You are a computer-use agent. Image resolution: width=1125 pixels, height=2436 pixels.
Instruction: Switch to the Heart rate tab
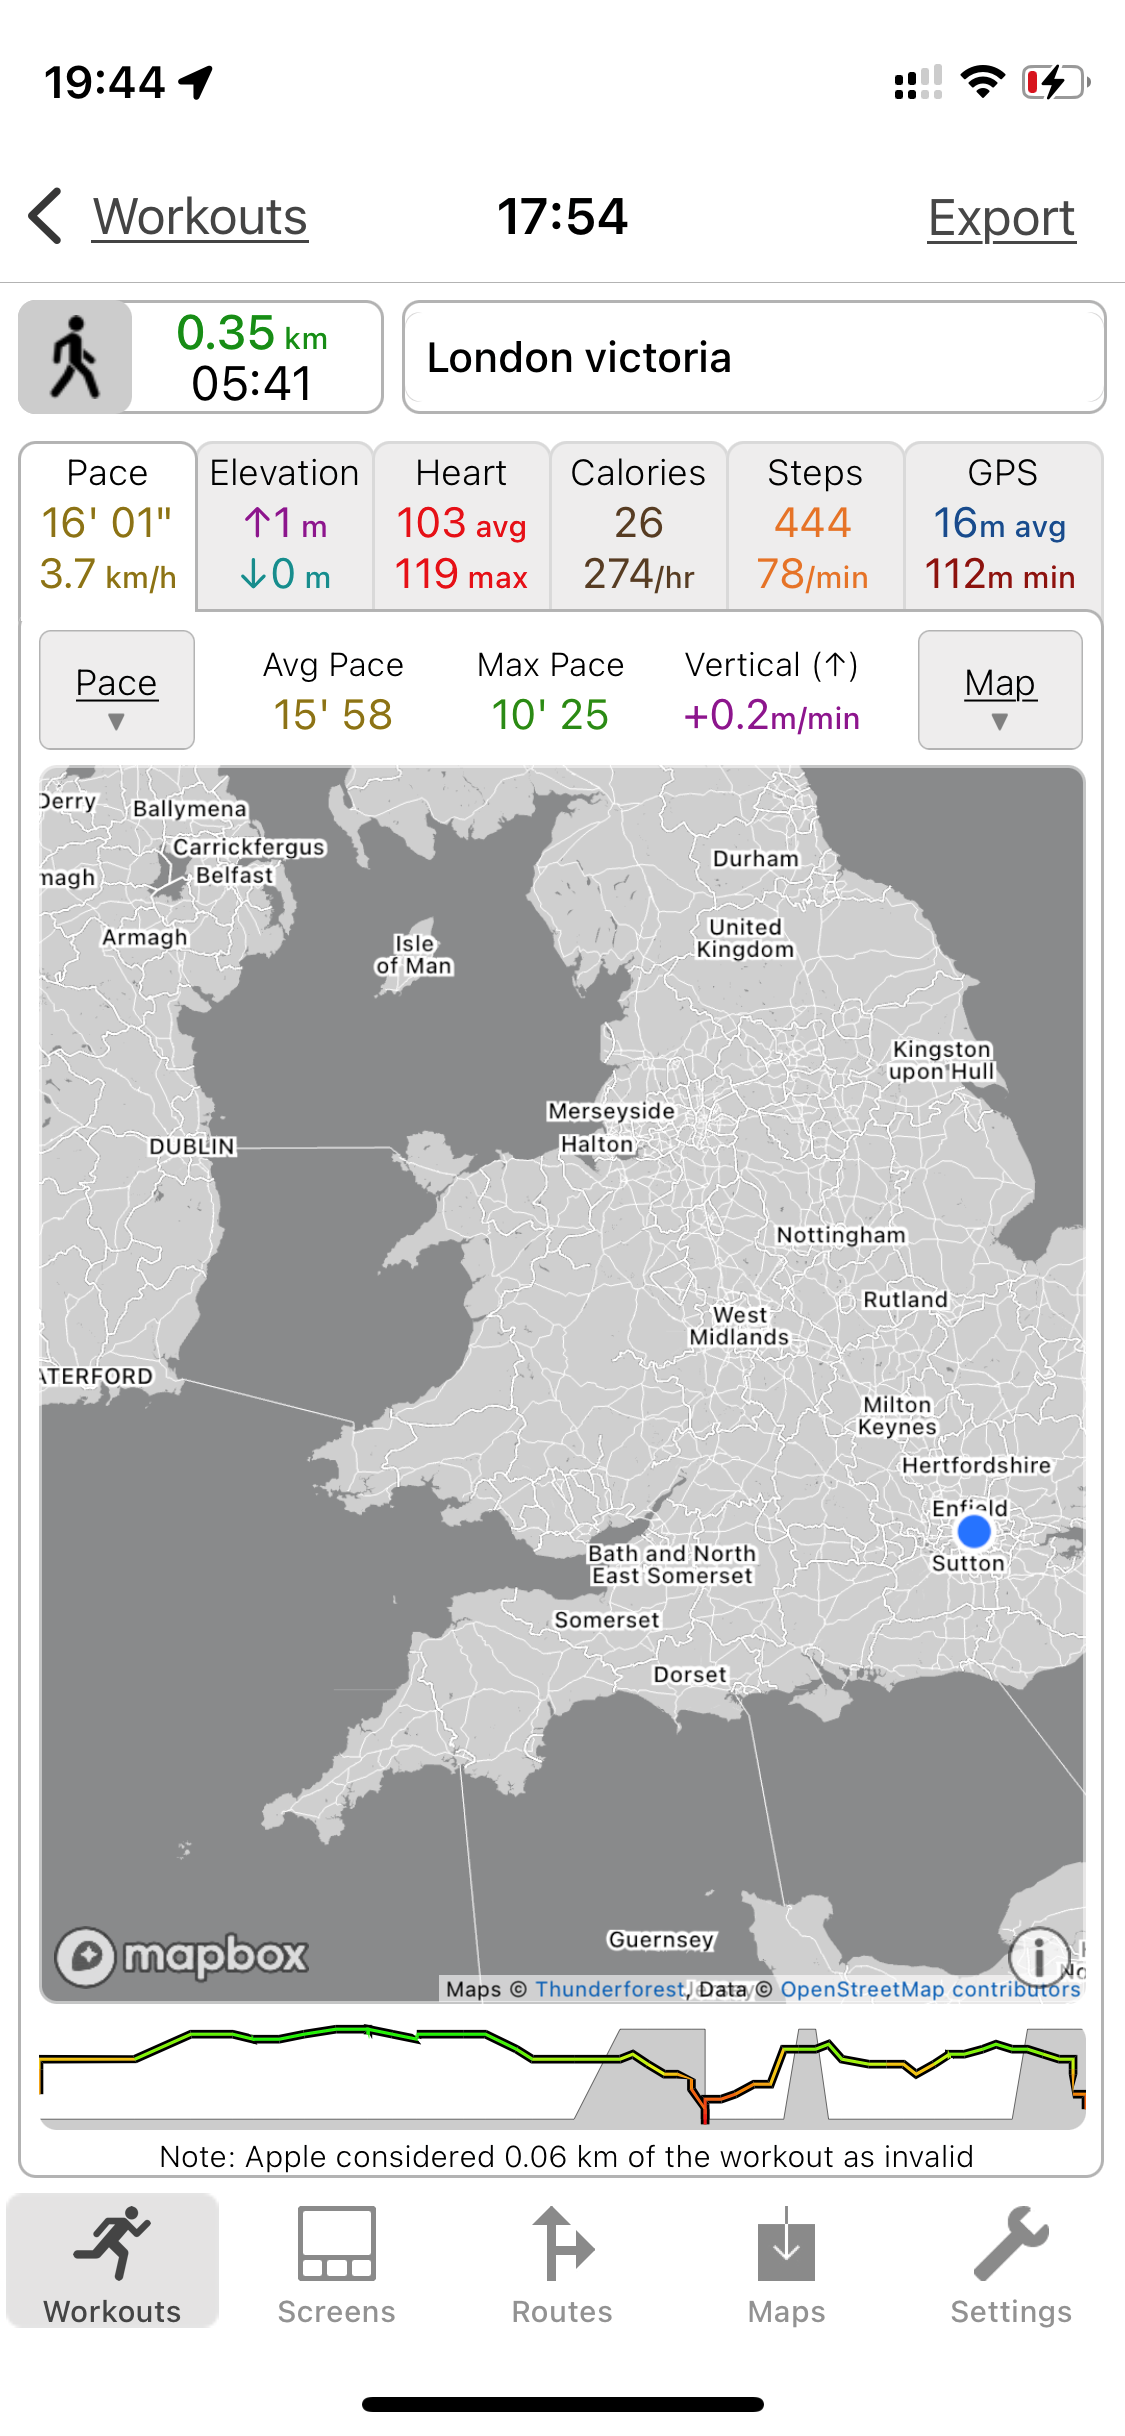(462, 525)
